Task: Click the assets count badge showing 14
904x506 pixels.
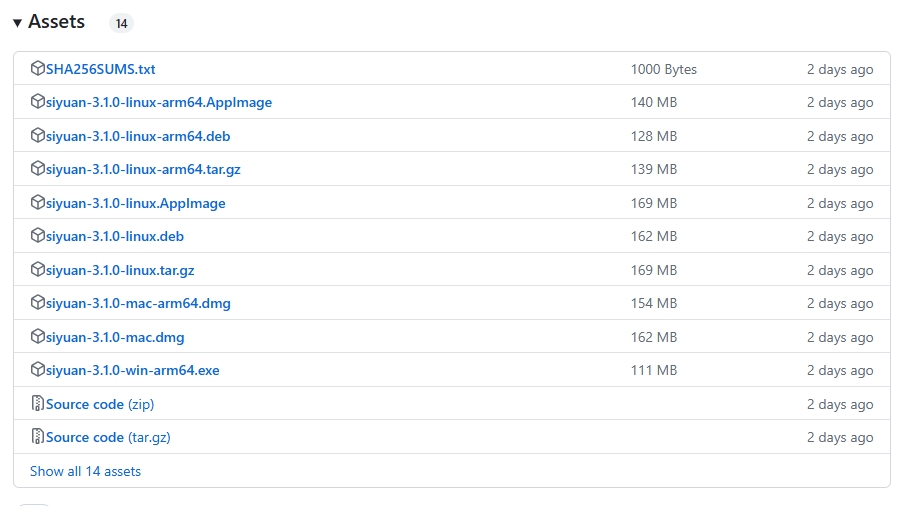Action: pyautogui.click(x=120, y=23)
